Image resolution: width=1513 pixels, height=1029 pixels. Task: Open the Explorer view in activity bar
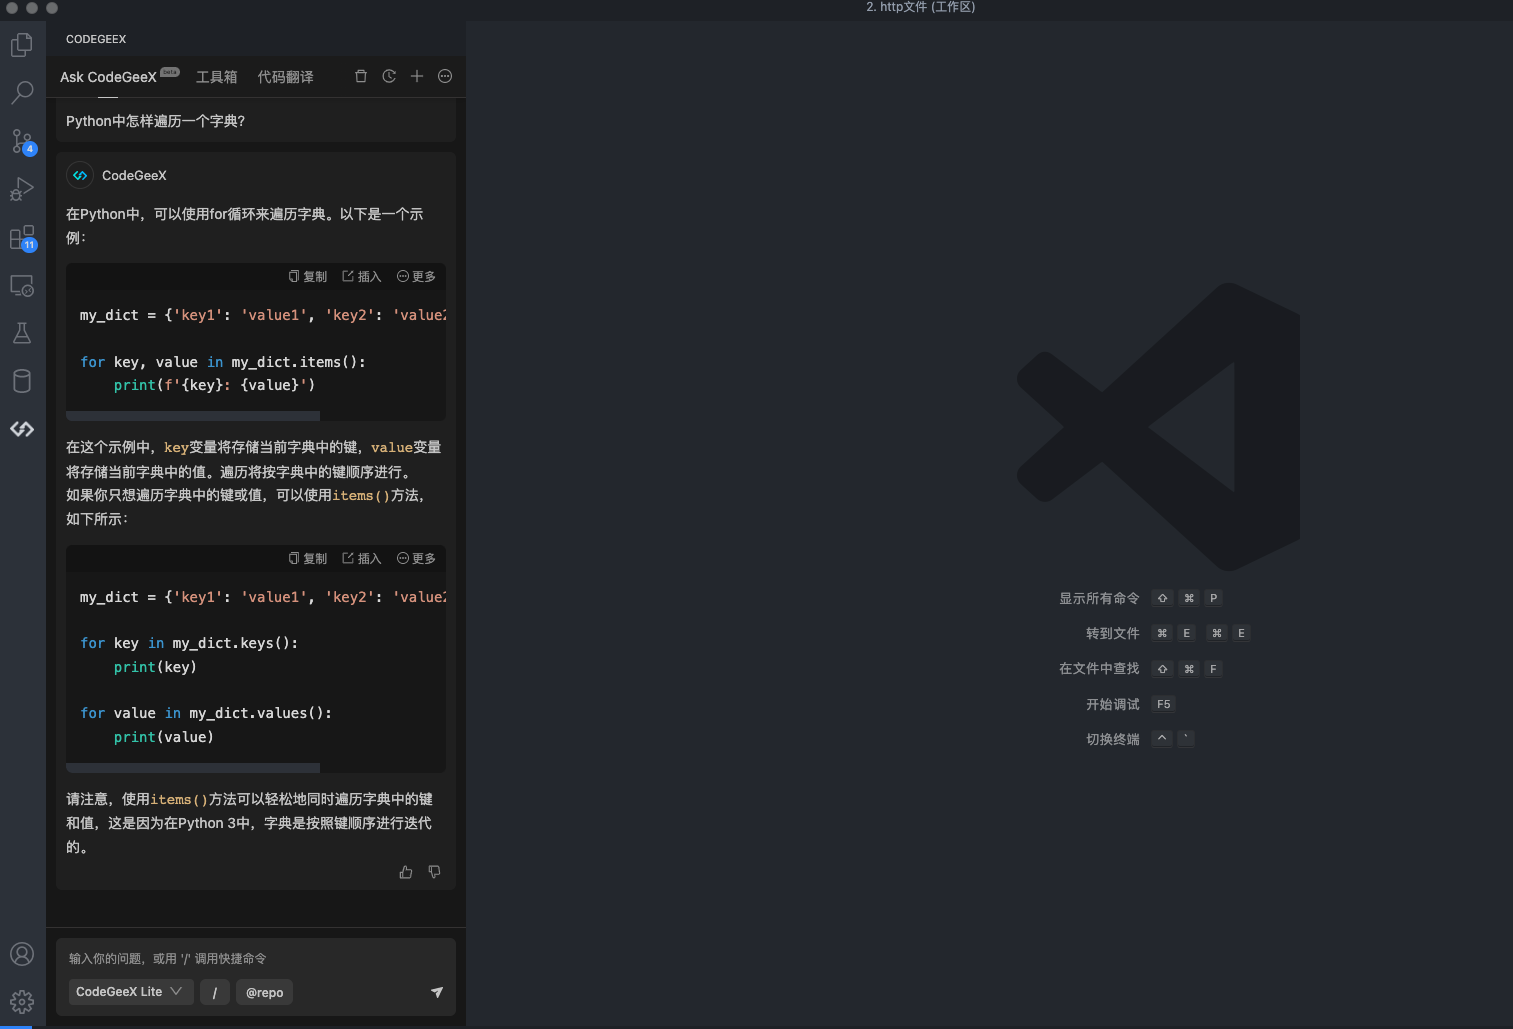pos(22,45)
